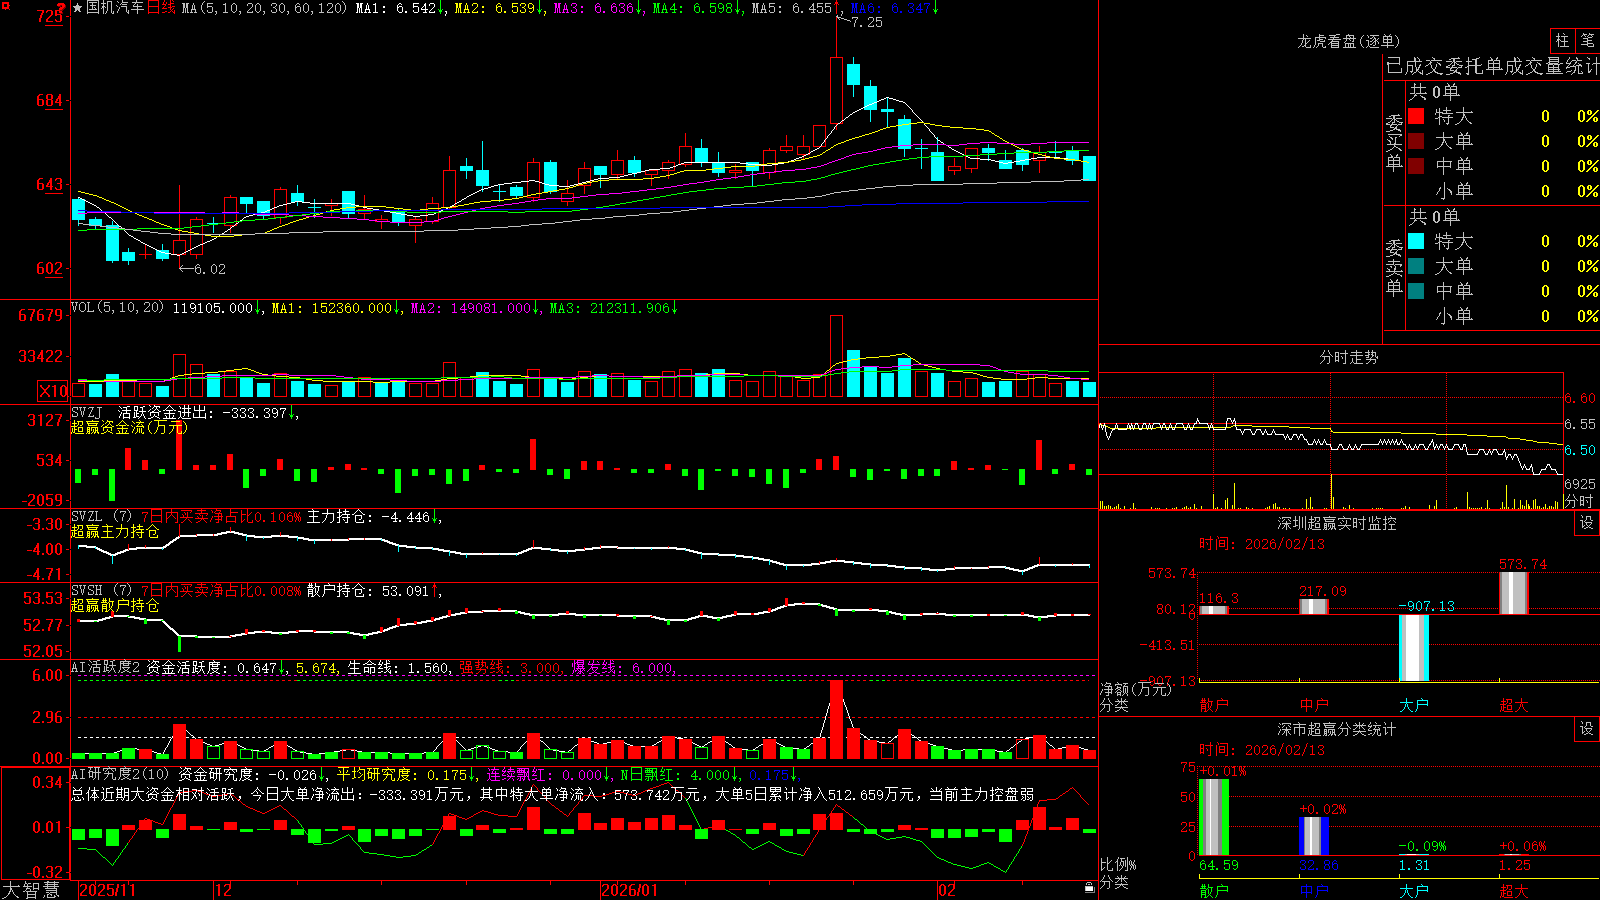Click the 超赢资金流(万元) yellow label

pyautogui.click(x=129, y=427)
